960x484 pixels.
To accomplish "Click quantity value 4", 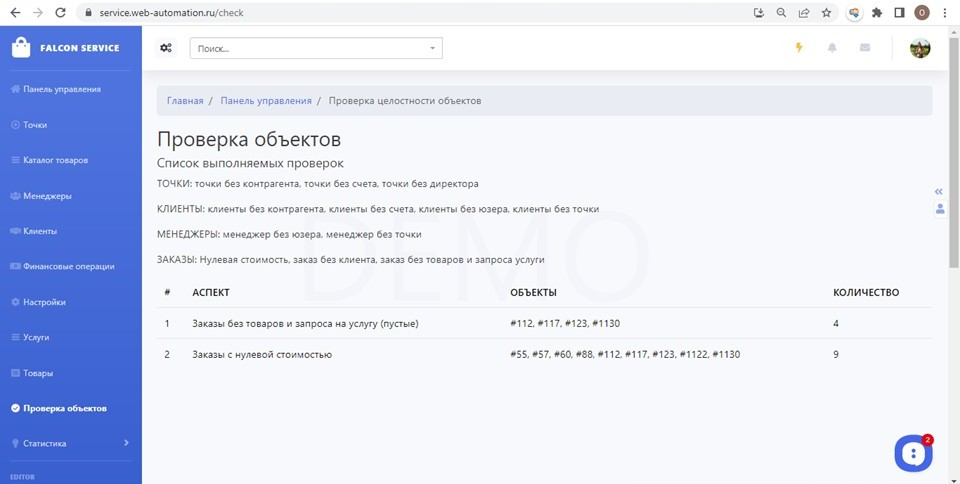I will (x=836, y=323).
